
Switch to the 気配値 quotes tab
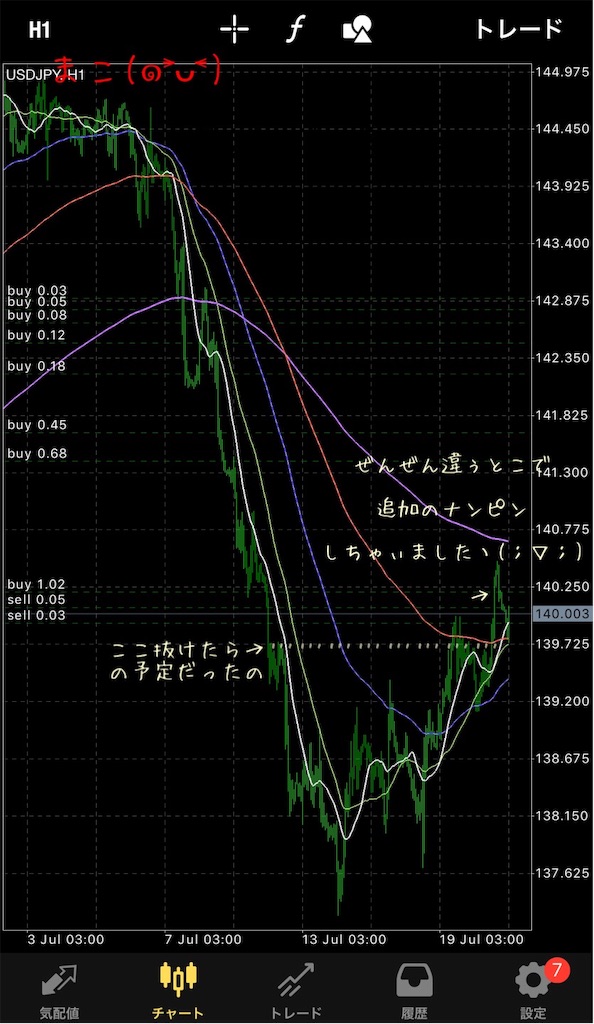point(59,990)
